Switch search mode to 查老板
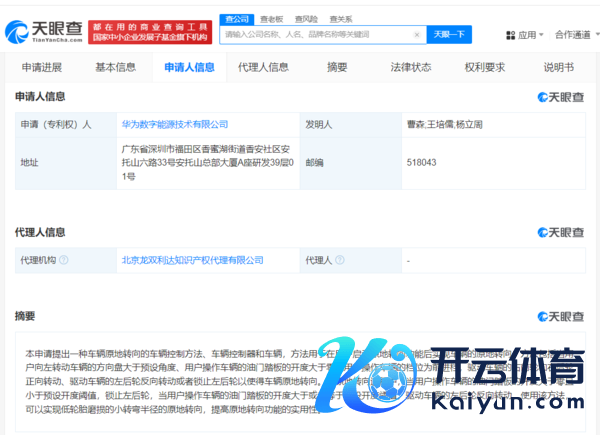600x435 pixels. tap(270, 18)
